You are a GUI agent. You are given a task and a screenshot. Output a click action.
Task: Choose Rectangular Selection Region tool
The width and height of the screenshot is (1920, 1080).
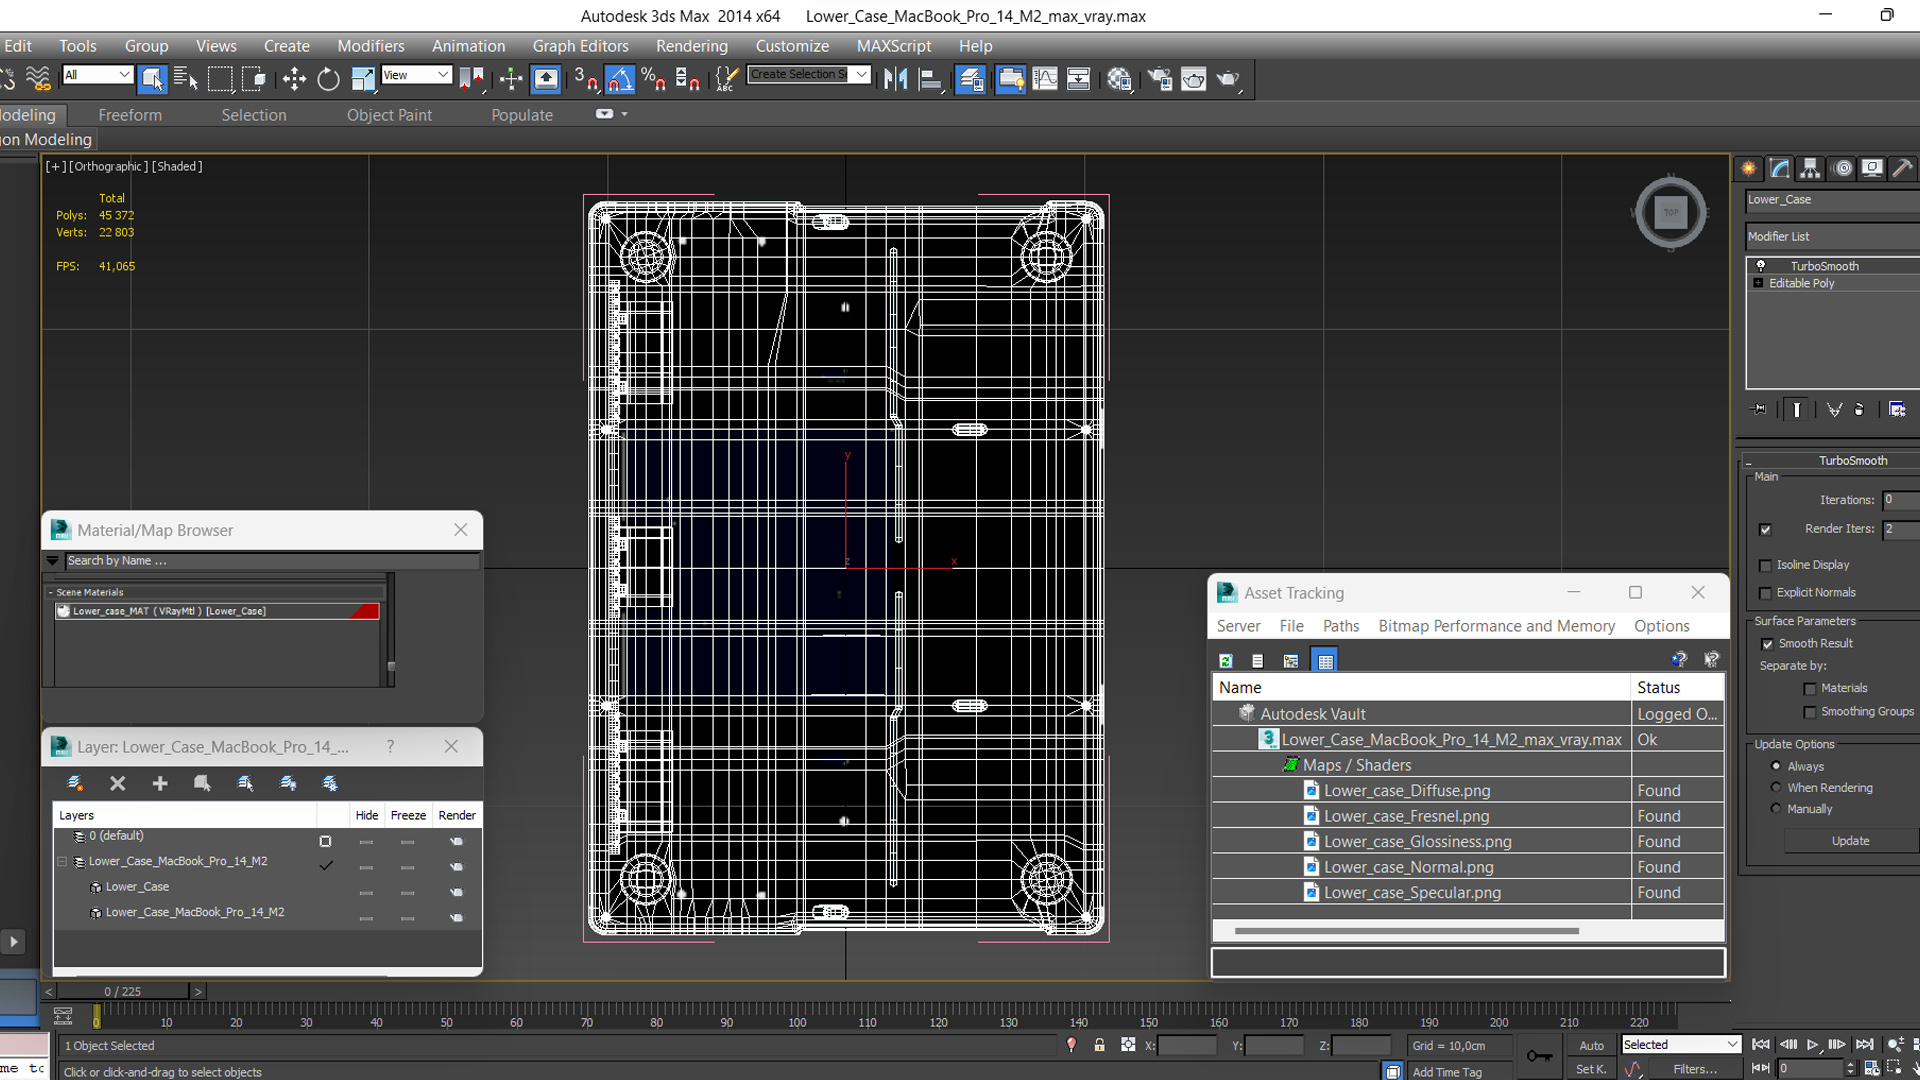click(x=220, y=79)
